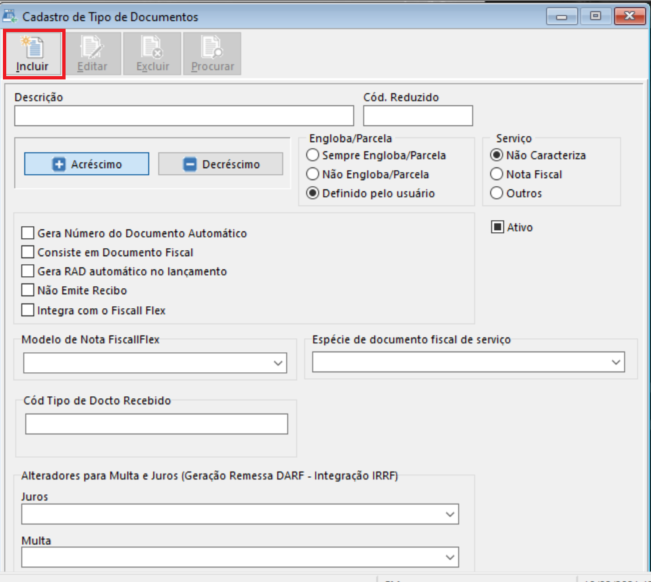
Task: Maximize the Cadastro de Tipo de Documentos window
Action: (595, 16)
